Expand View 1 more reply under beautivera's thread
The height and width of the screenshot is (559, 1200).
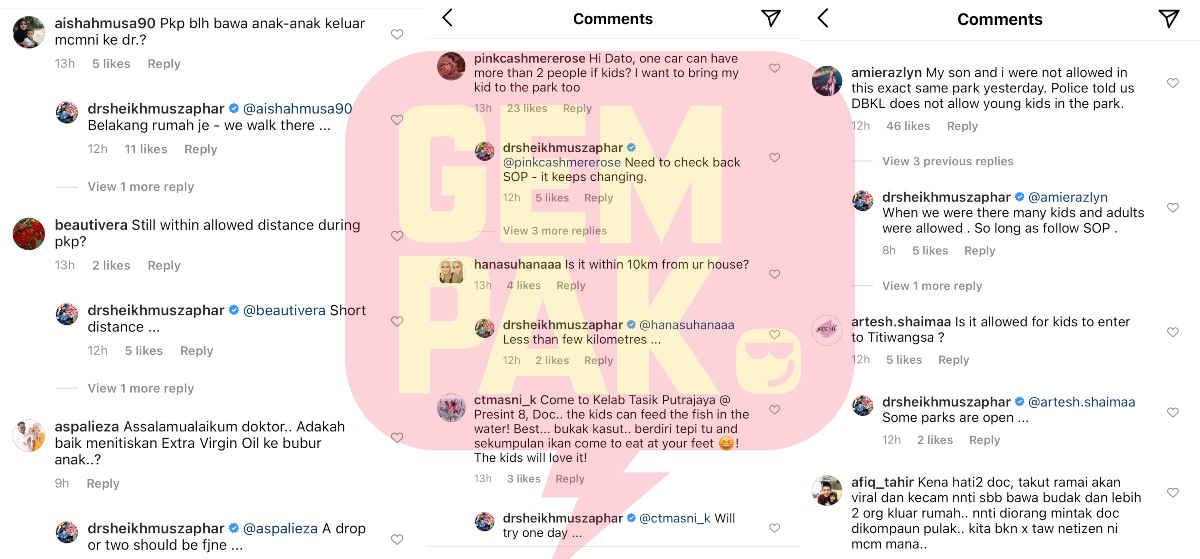(140, 388)
